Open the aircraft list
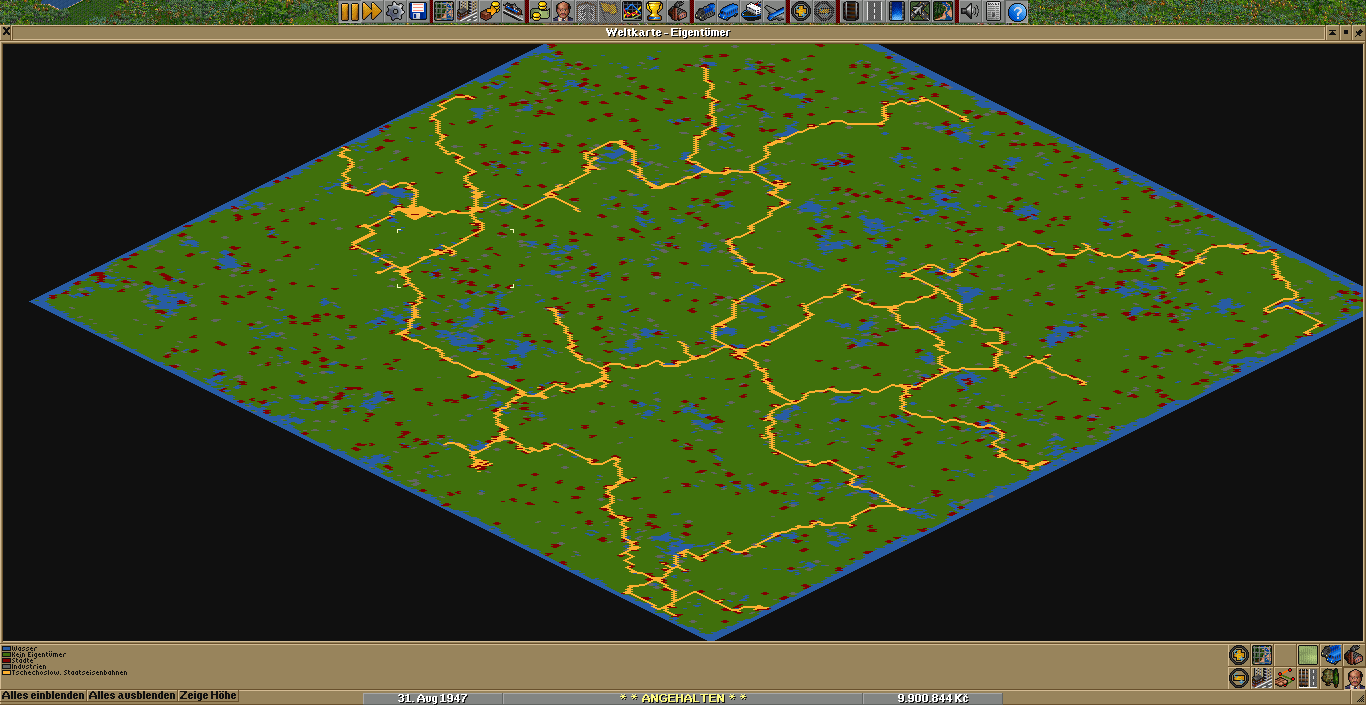Screen dimensions: 1366x705 point(775,12)
